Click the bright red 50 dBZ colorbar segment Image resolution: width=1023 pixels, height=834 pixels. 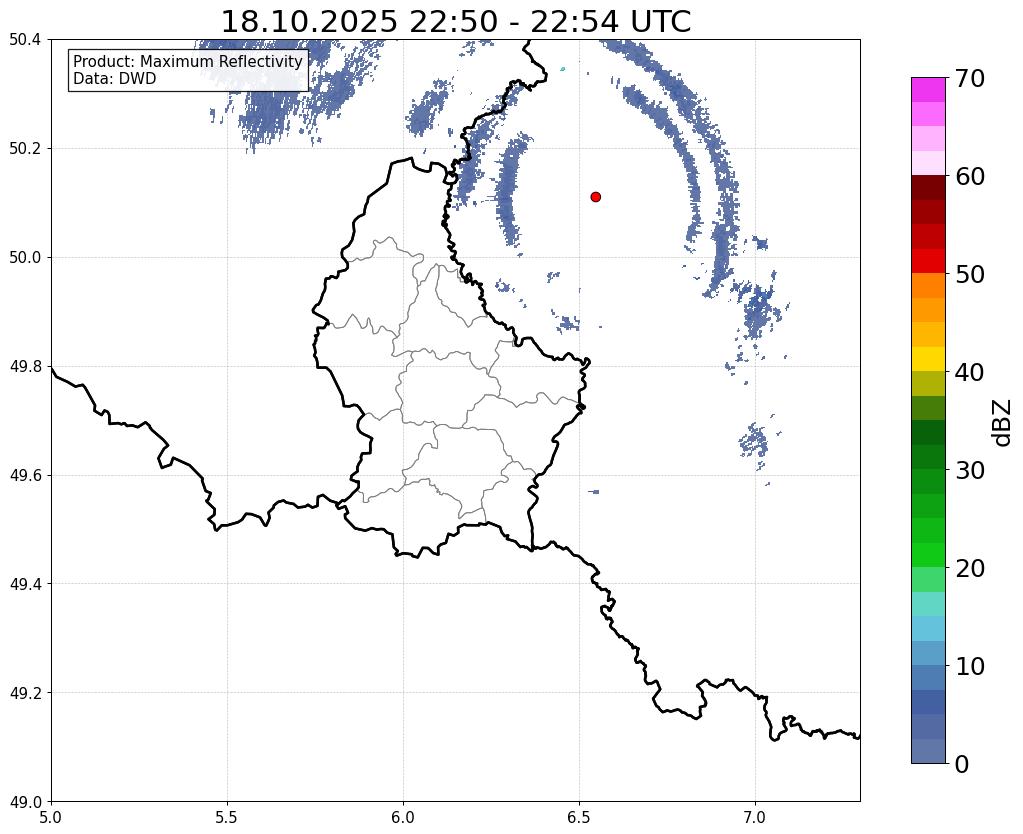[x=928, y=261]
